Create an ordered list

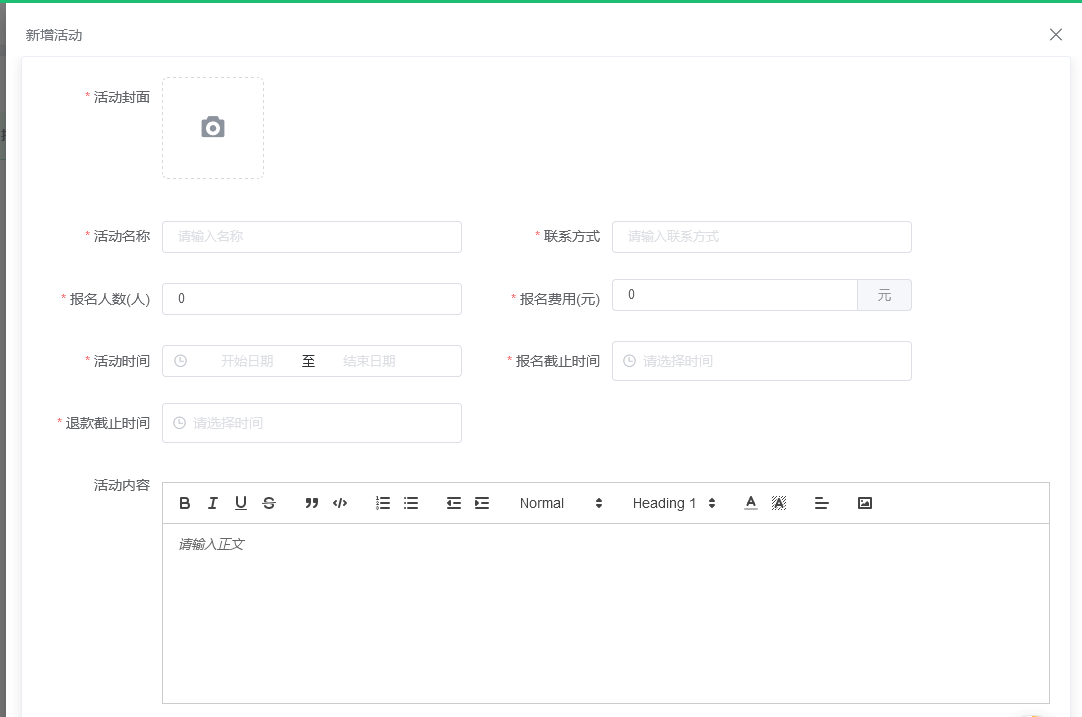pyautogui.click(x=383, y=503)
